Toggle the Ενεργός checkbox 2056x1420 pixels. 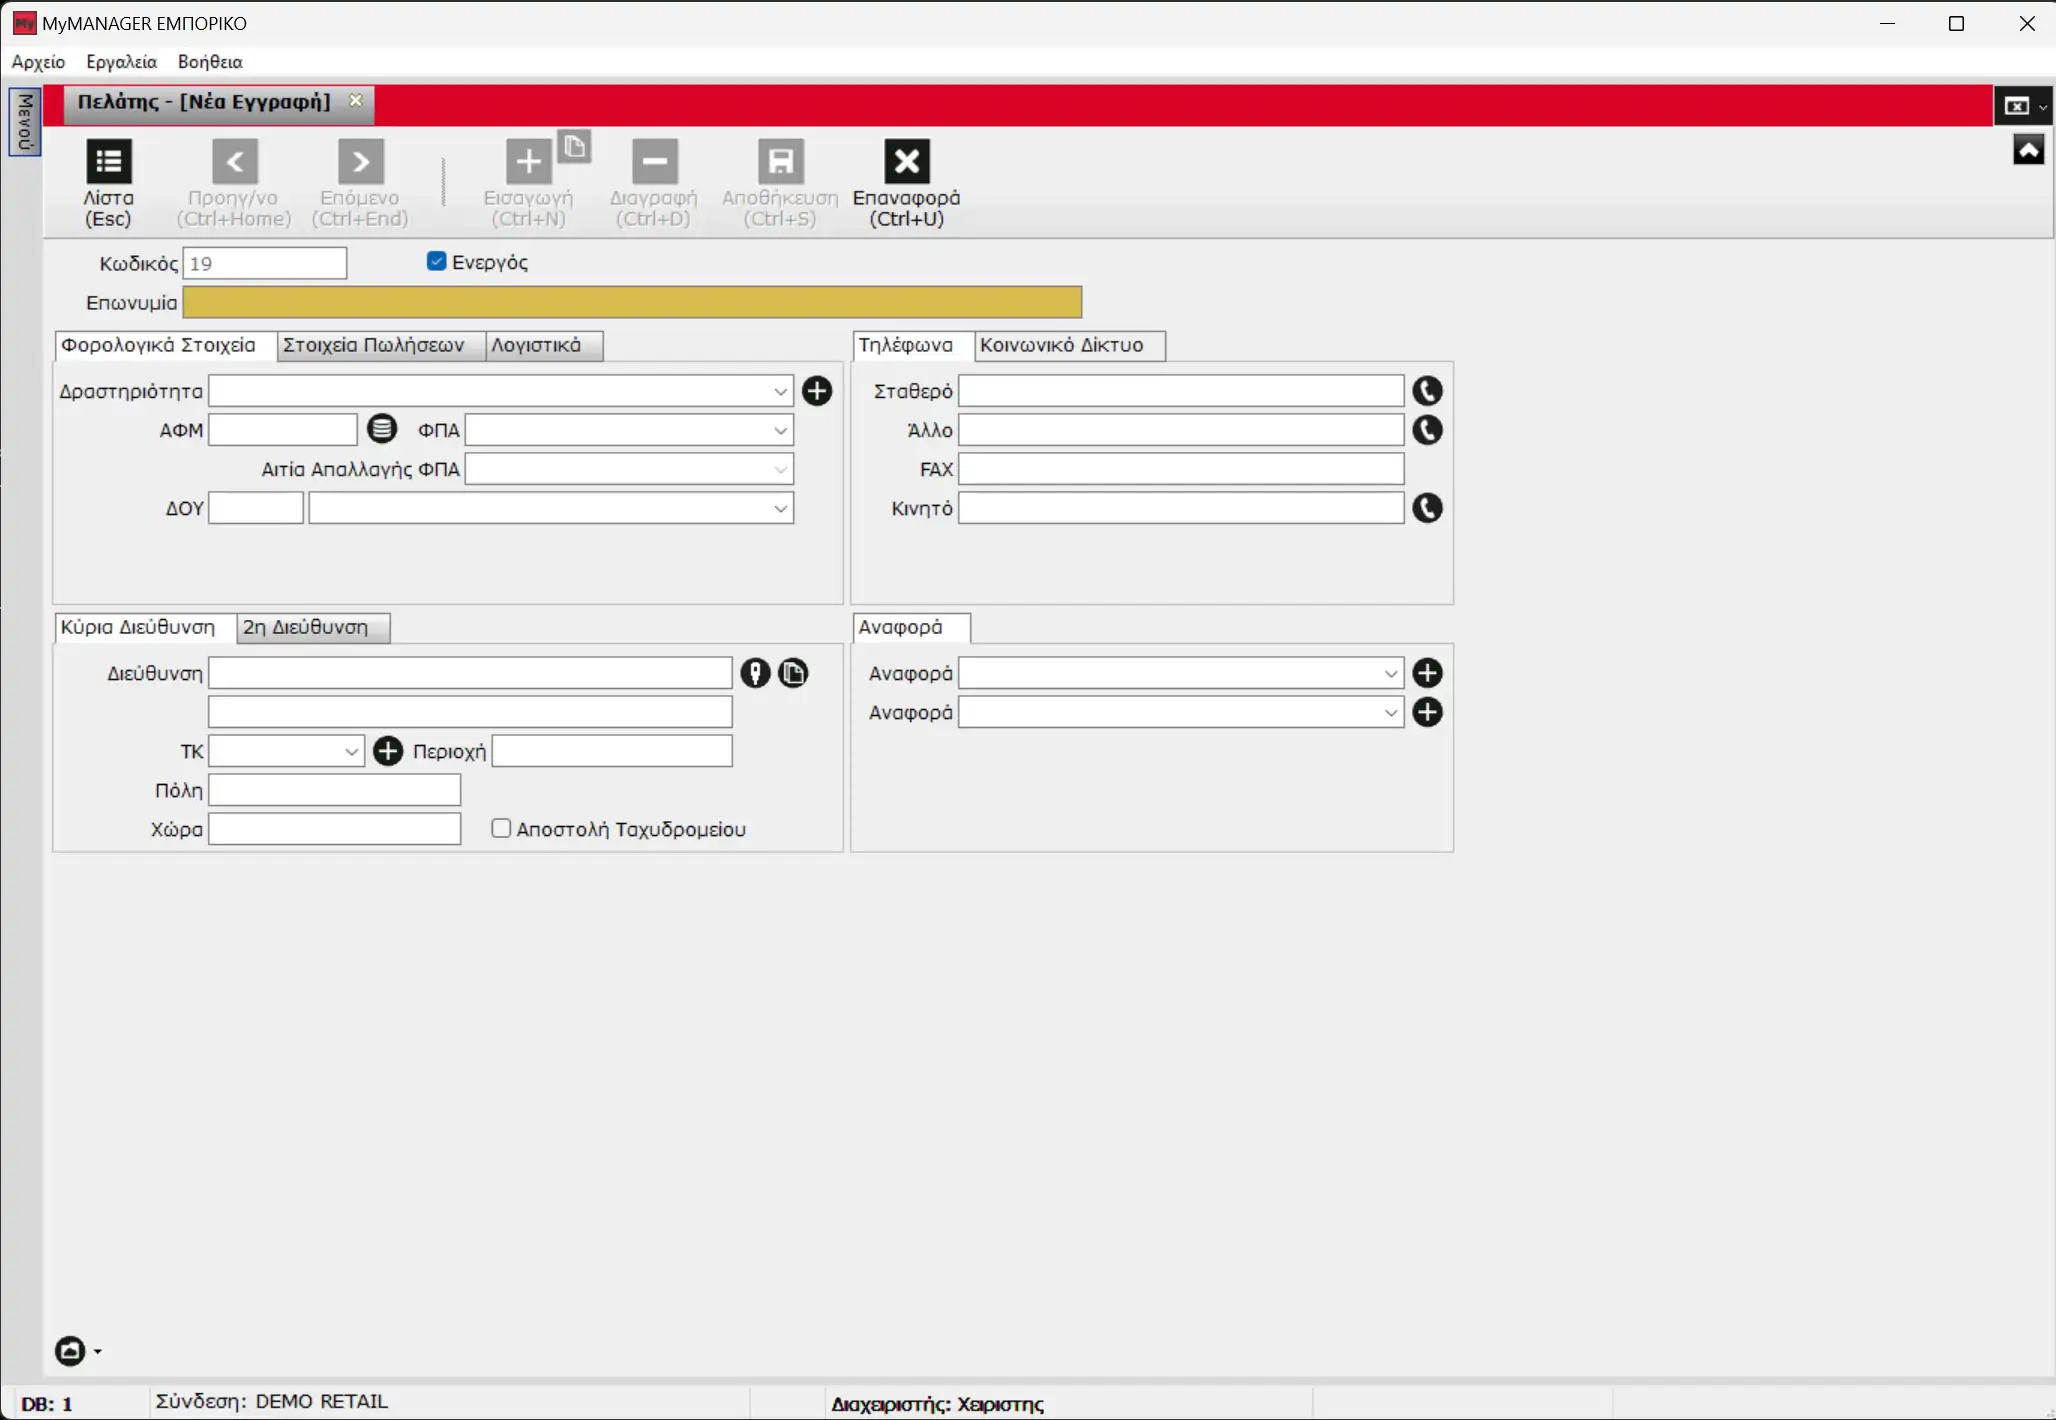pyautogui.click(x=436, y=261)
